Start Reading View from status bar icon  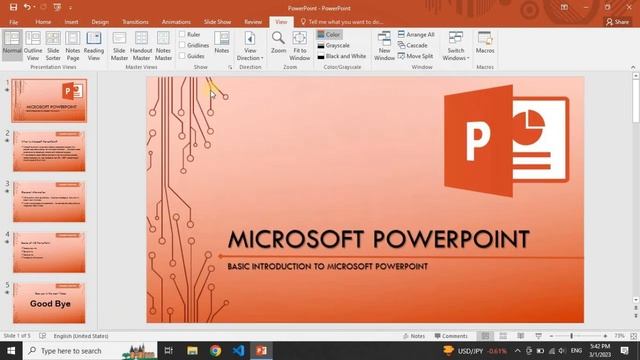521,336
